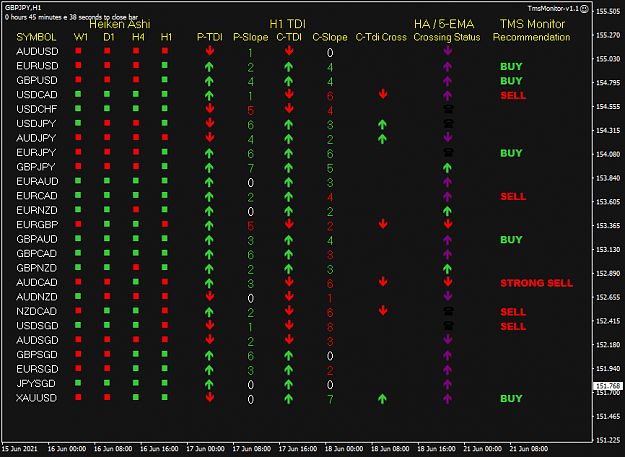Click the SYMBOL column header
The image size is (625, 457).
[36, 37]
